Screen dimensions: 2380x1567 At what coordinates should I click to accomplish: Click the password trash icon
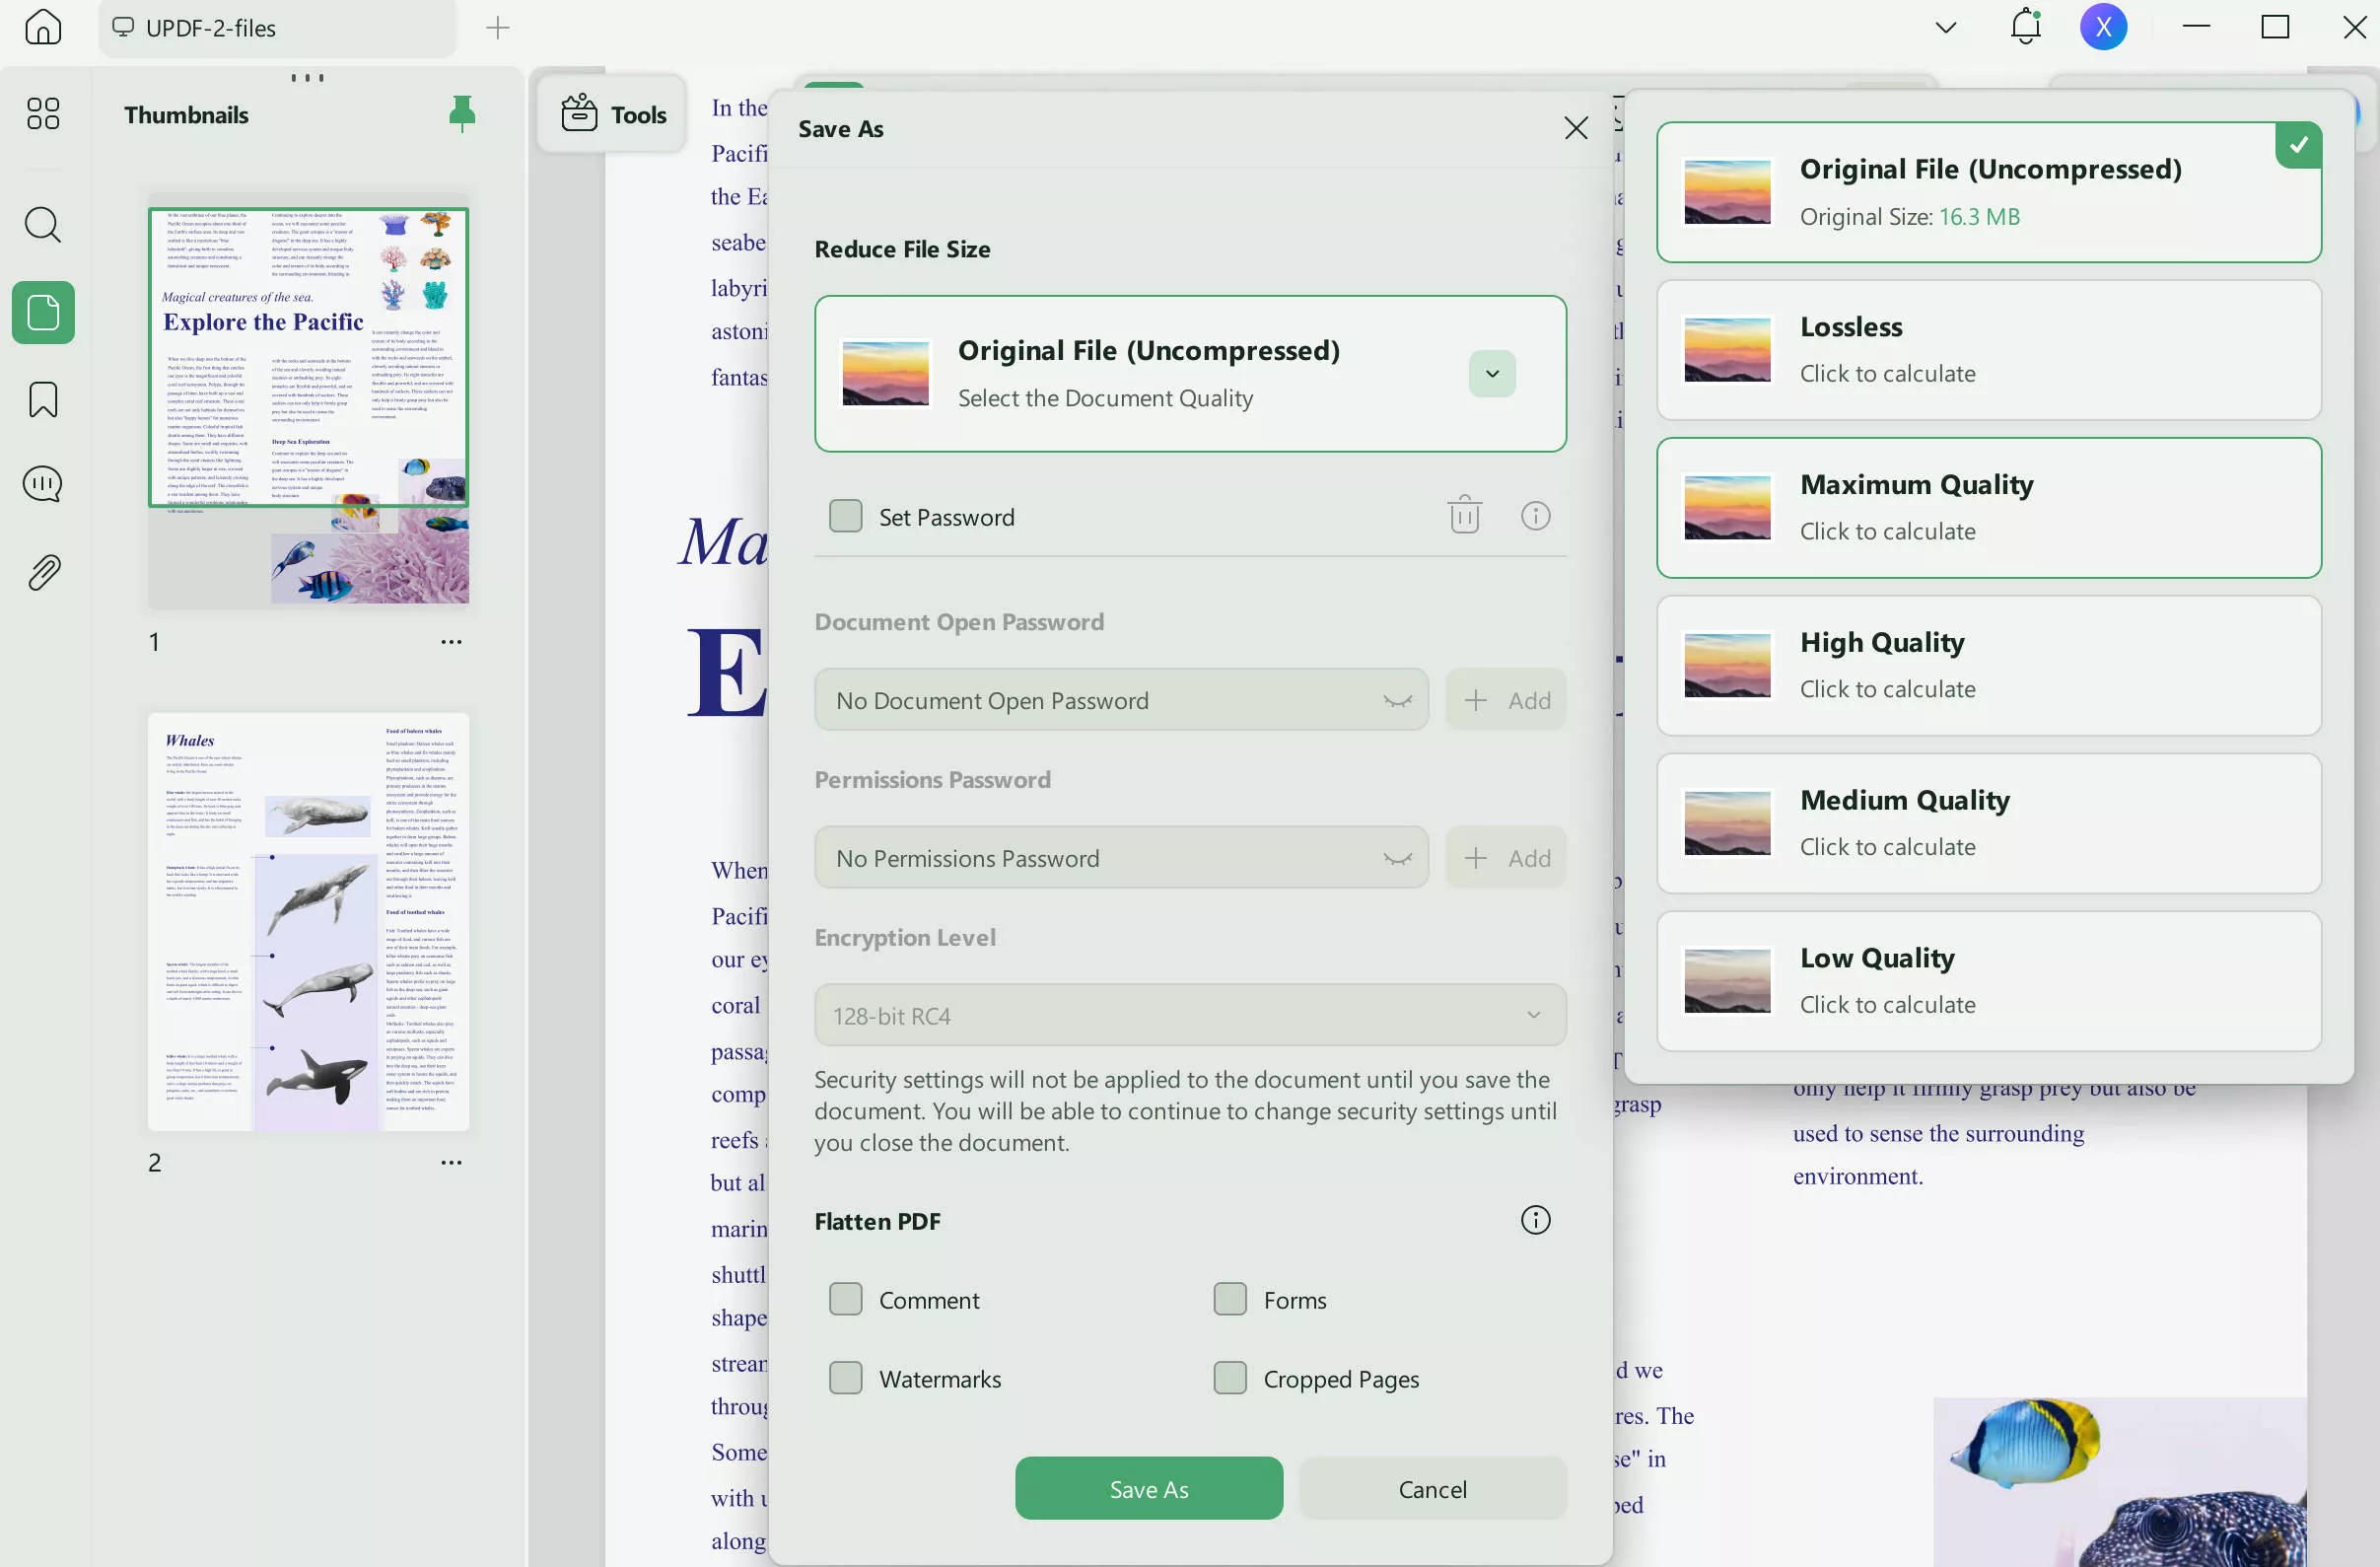1464,516
